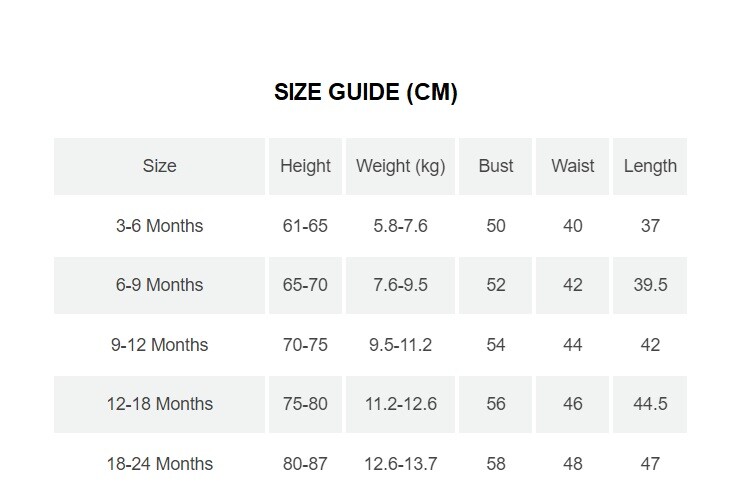Select the Length column header
750x495 pixels.
click(x=650, y=166)
